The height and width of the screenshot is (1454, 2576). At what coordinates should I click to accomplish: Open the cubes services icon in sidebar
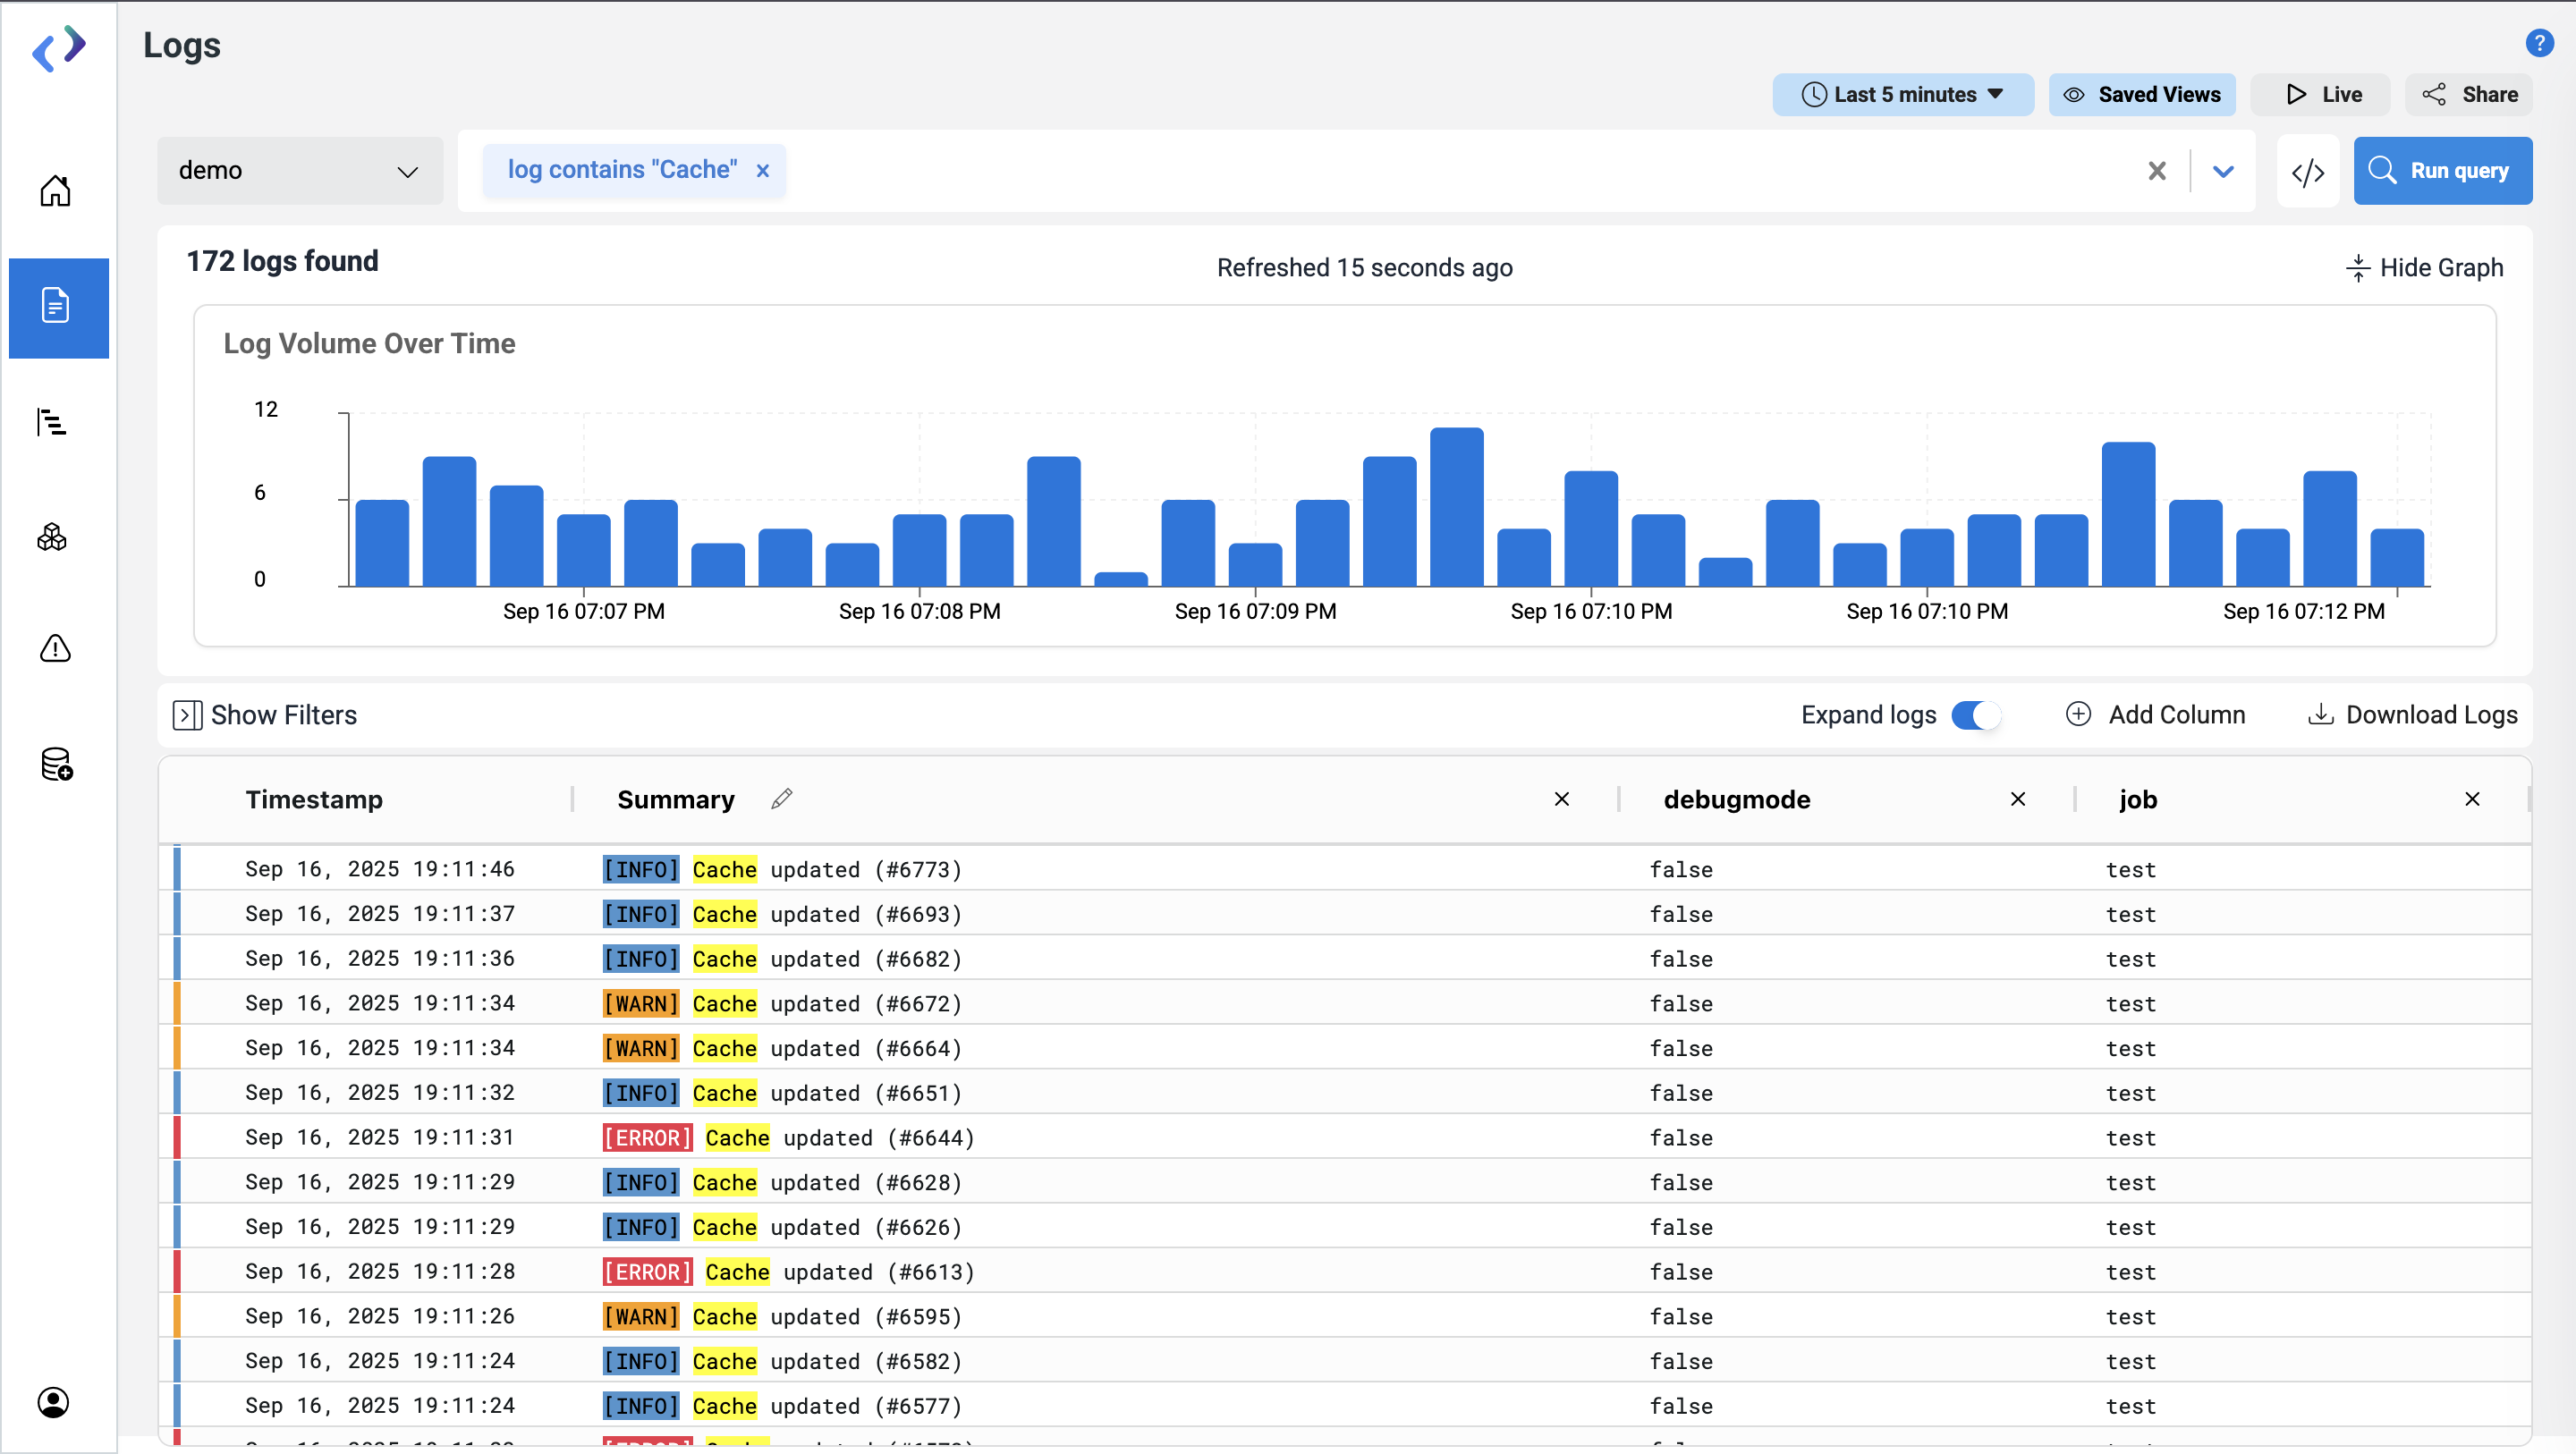52,538
